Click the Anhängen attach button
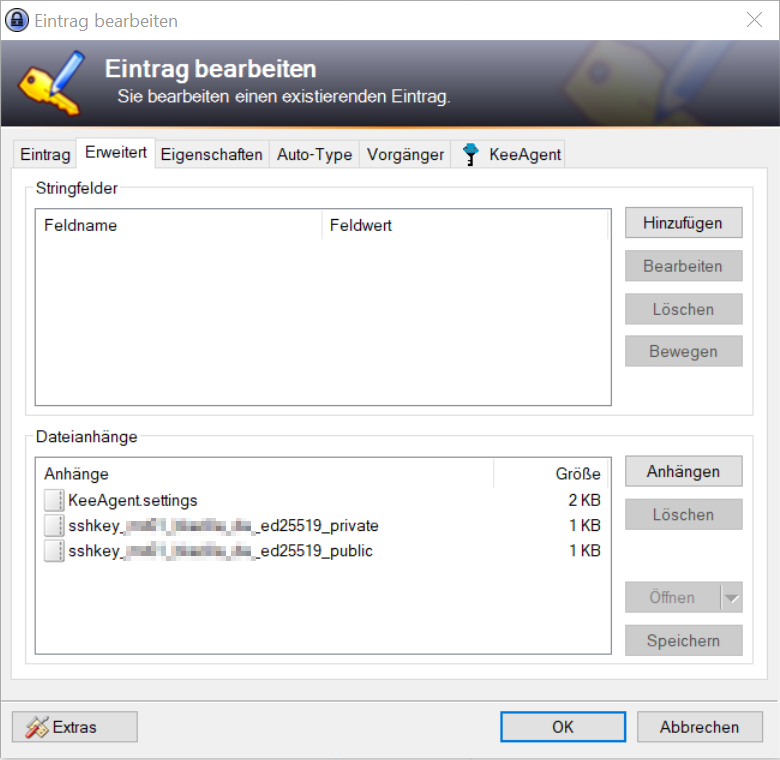Image resolution: width=780 pixels, height=760 pixels. click(683, 471)
